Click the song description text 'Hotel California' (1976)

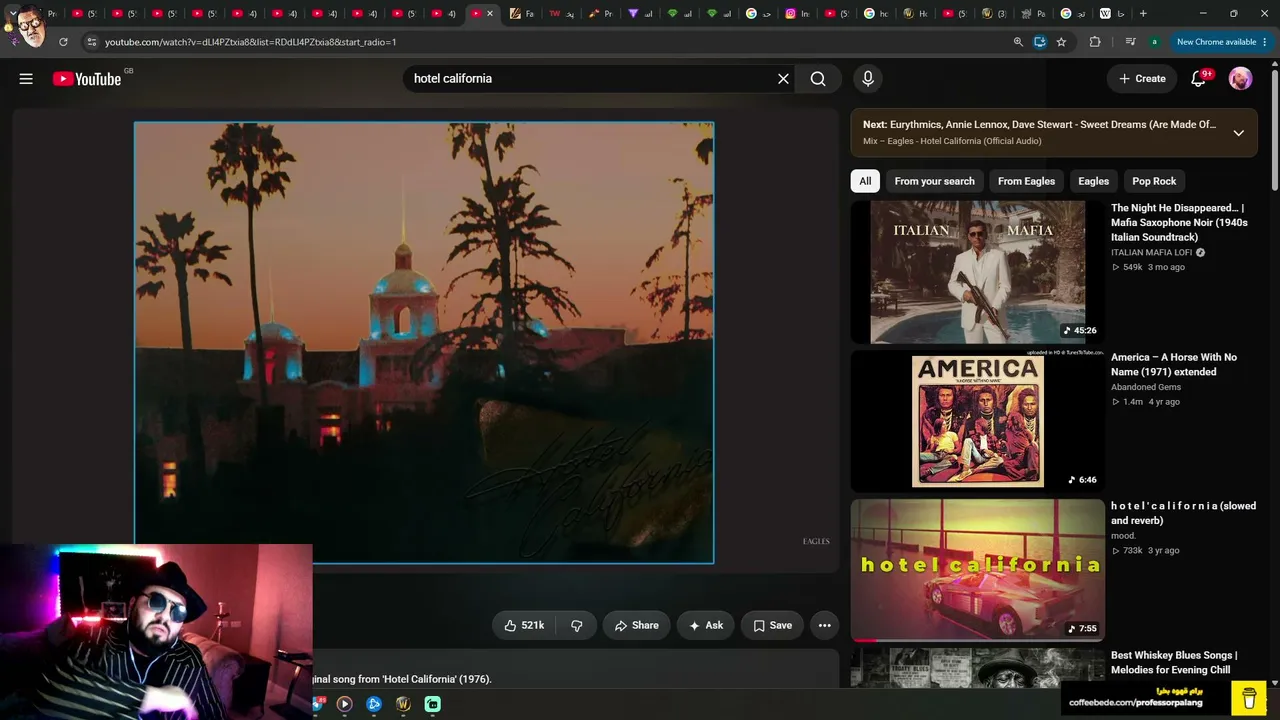click(x=438, y=679)
